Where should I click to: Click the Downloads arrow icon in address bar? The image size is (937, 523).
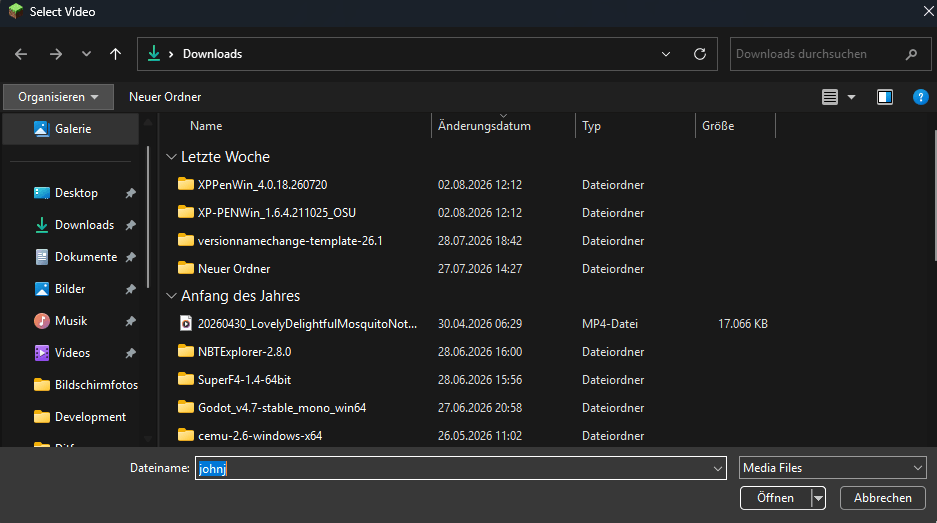point(154,53)
